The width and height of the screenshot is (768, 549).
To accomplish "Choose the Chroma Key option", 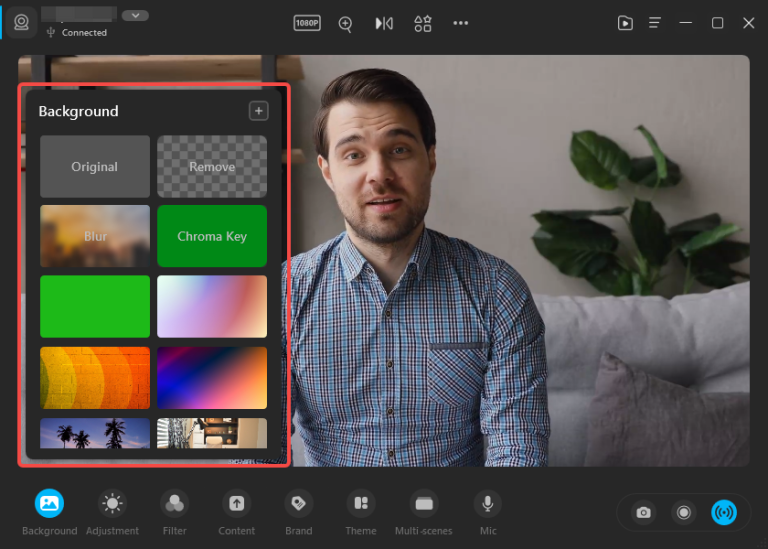I will 212,236.
